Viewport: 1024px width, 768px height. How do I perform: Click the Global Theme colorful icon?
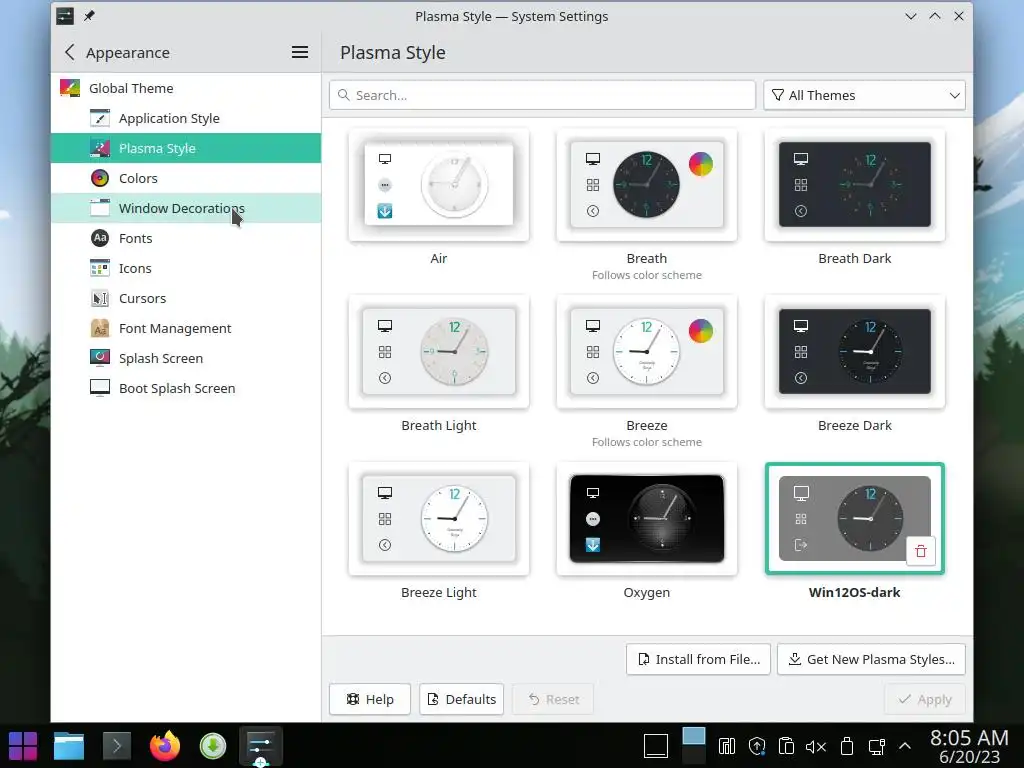(x=70, y=88)
